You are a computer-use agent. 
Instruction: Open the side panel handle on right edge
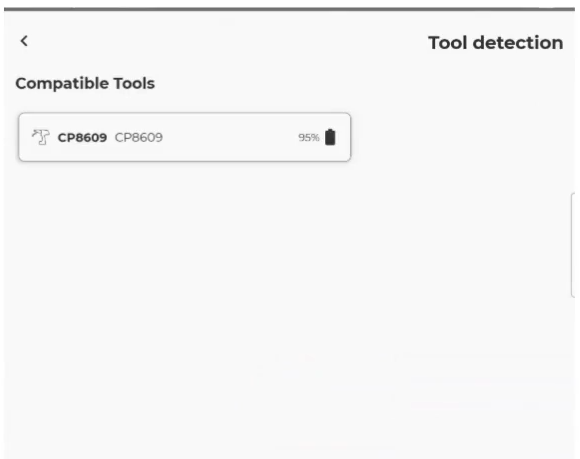click(574, 245)
